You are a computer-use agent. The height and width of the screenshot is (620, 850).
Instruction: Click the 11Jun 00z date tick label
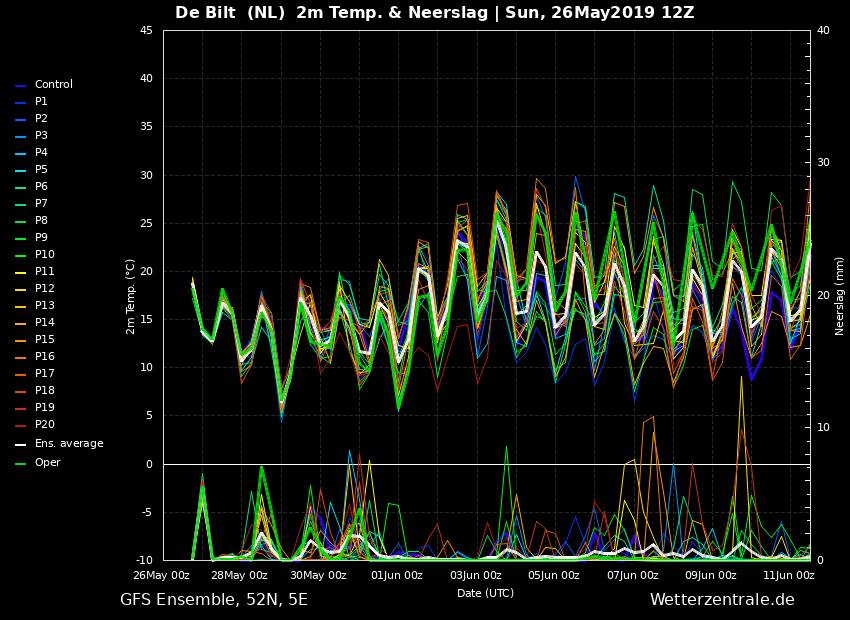(x=789, y=575)
